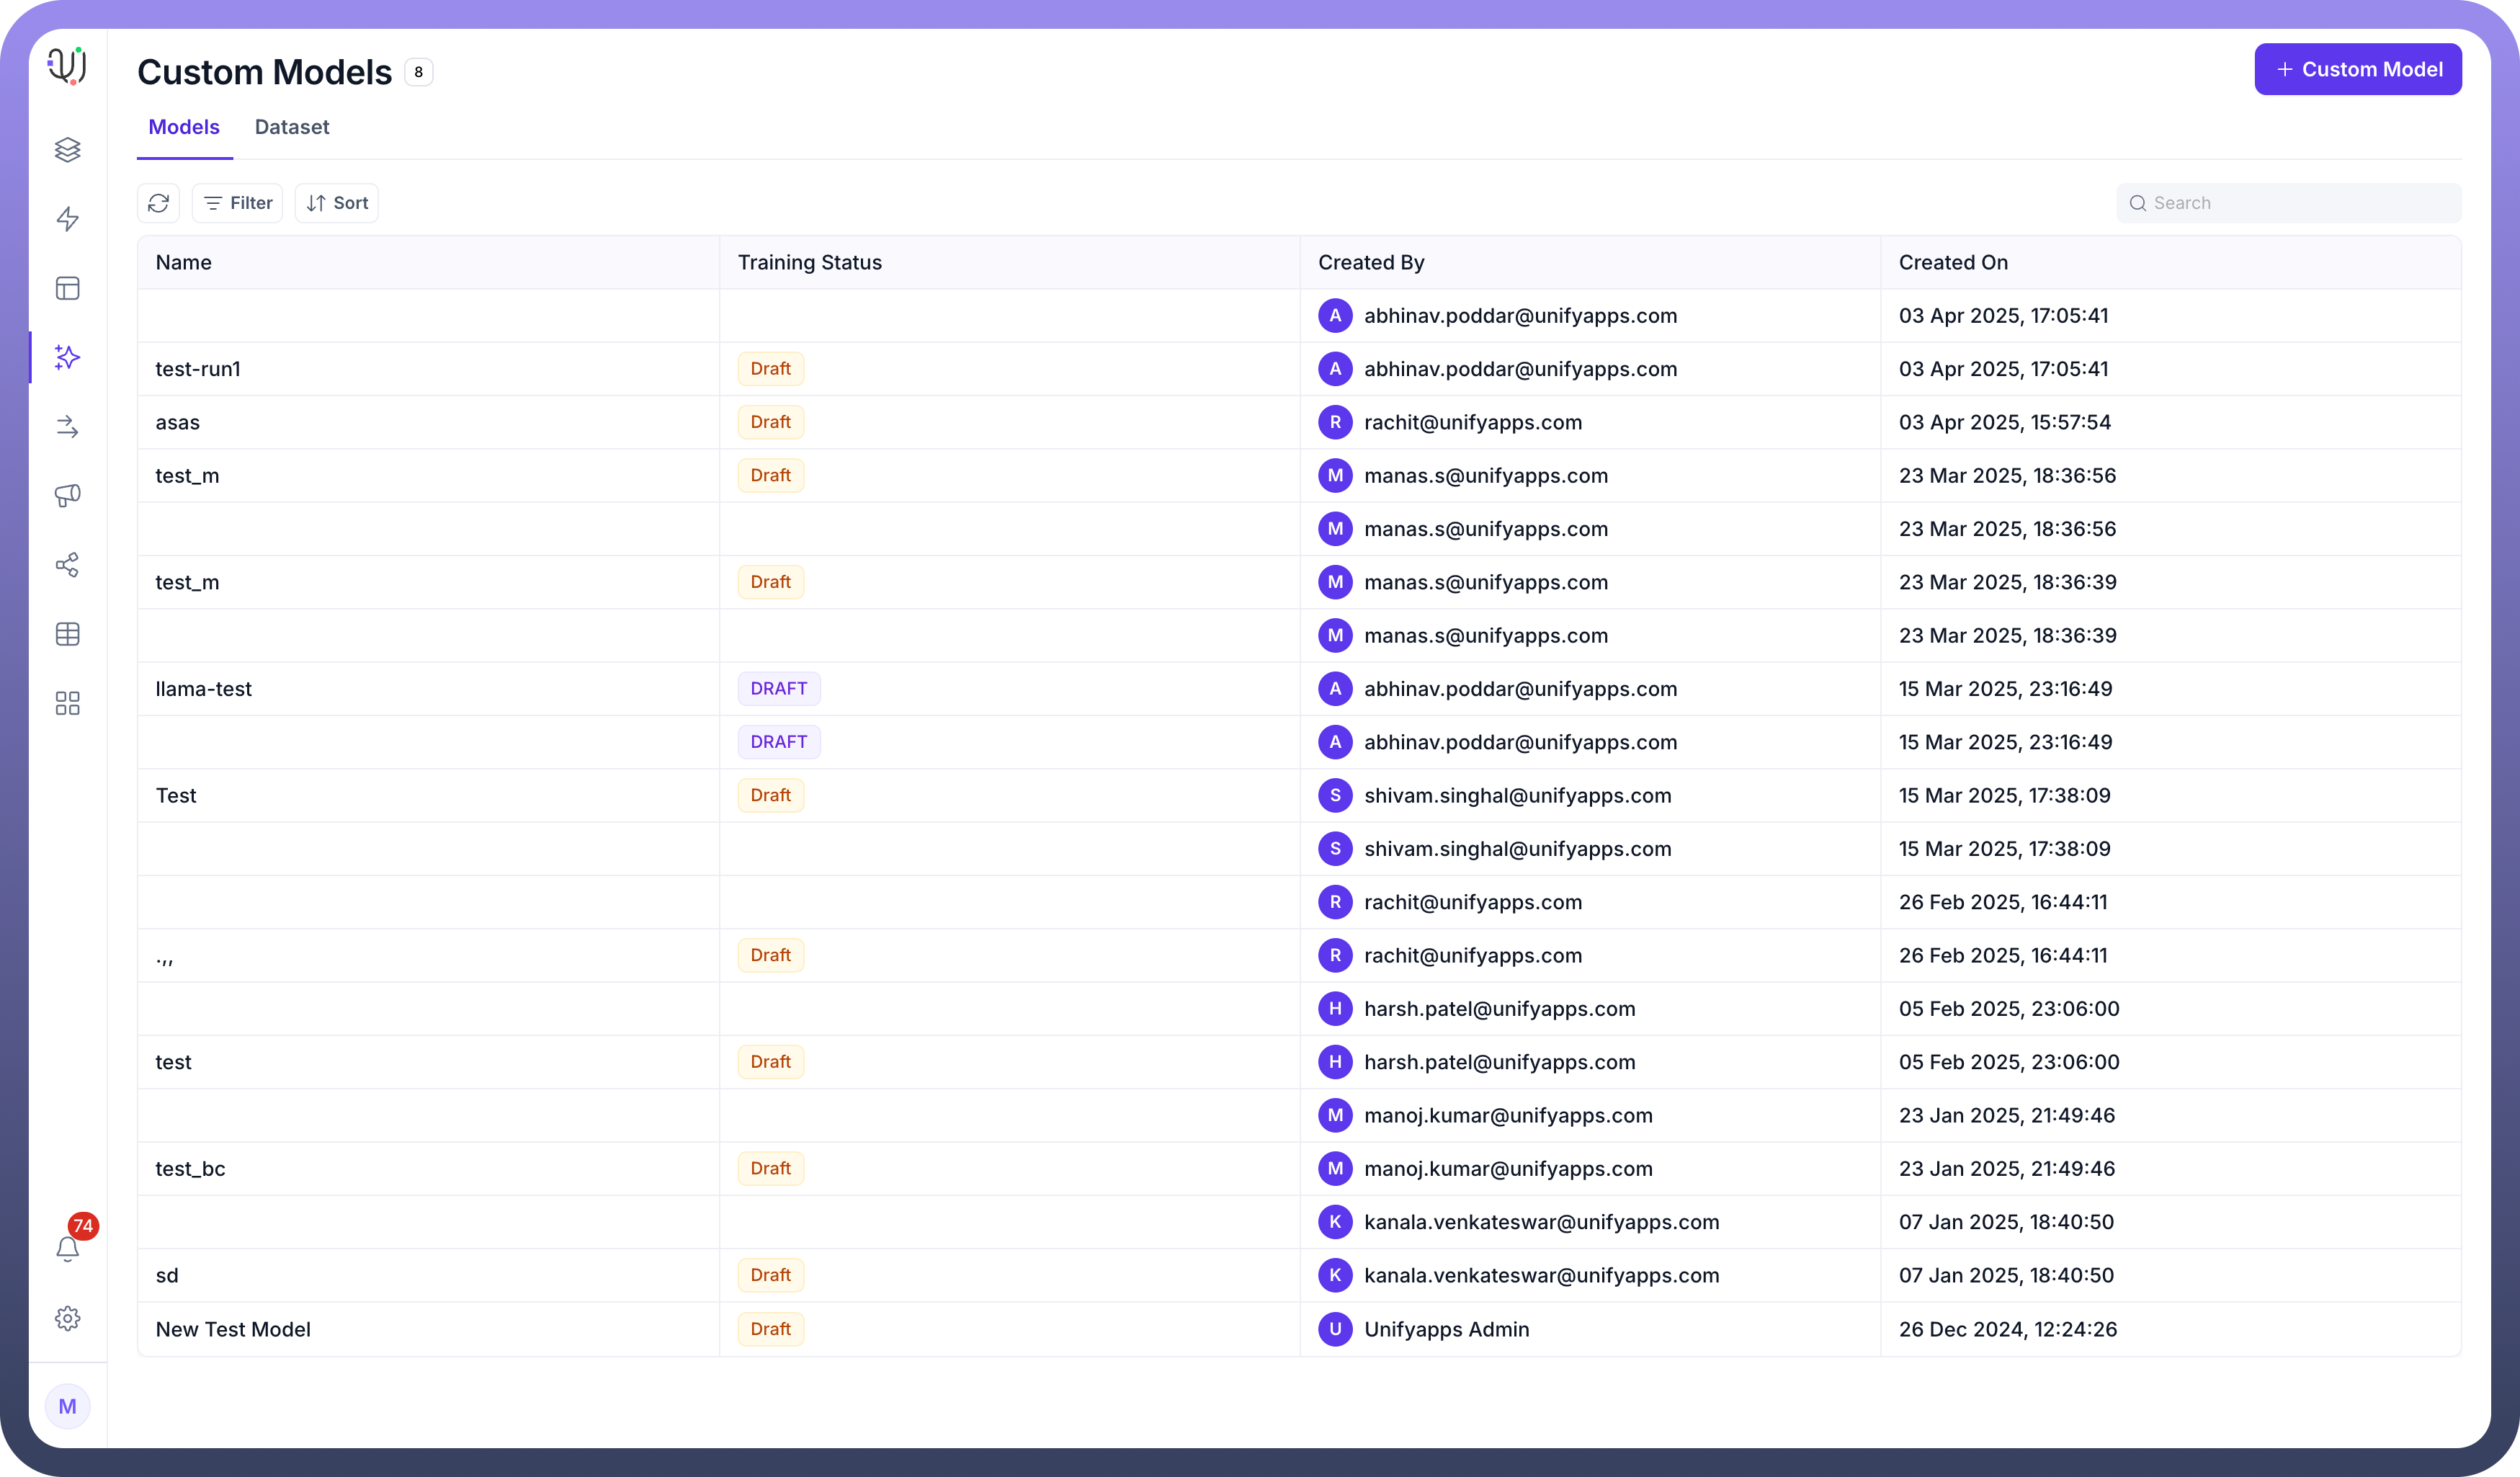Click the layout panel icon in sidebar
This screenshot has height=1477, width=2520.
67,289
